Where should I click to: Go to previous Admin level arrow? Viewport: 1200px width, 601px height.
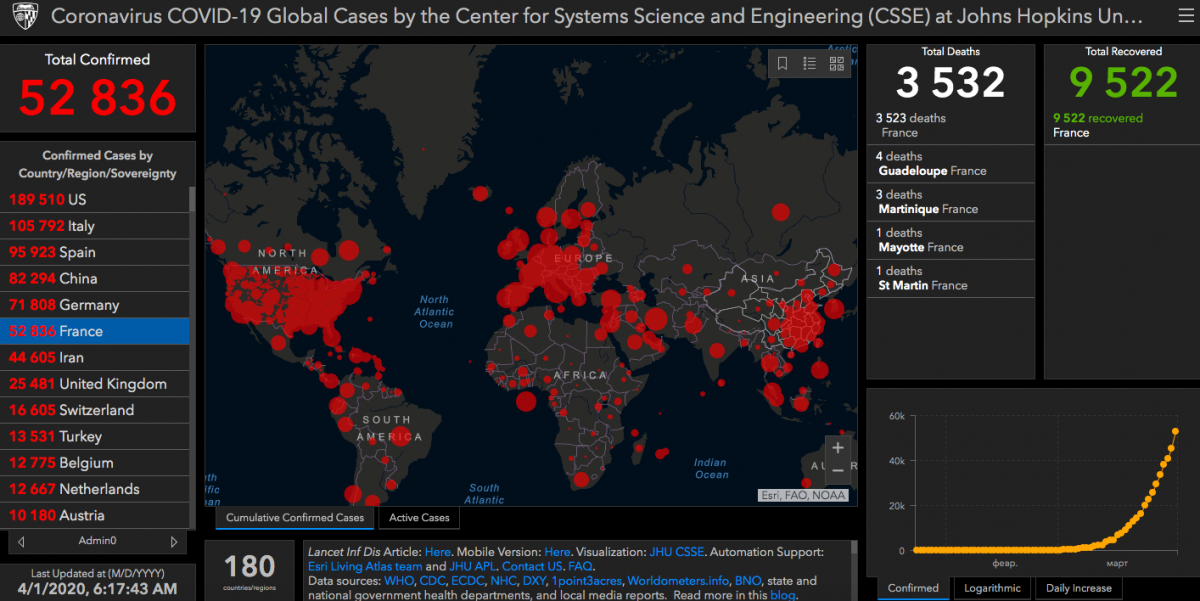coord(22,541)
